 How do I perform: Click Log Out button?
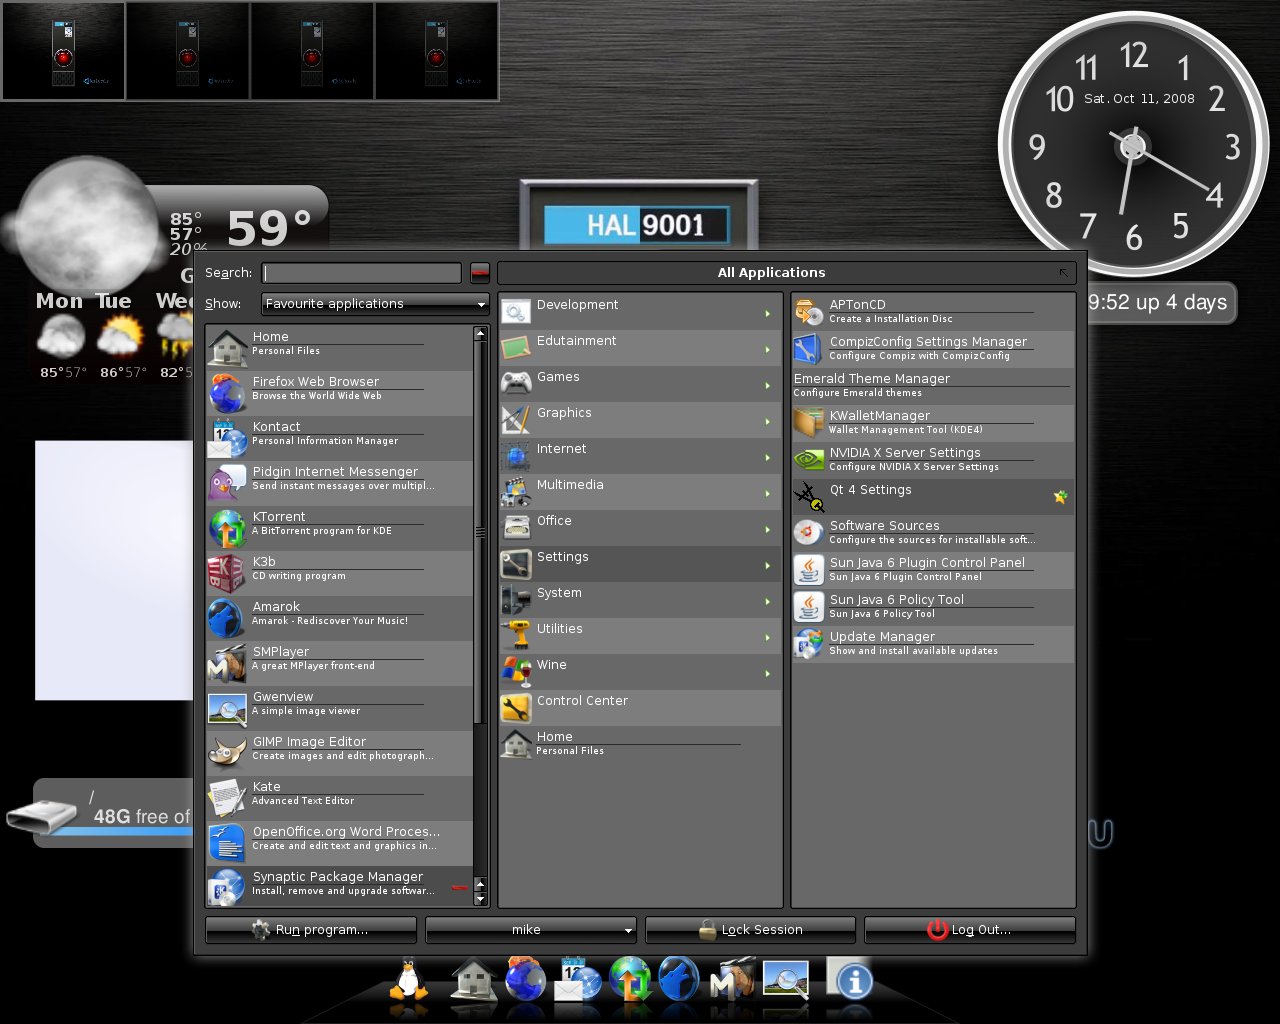click(x=970, y=930)
